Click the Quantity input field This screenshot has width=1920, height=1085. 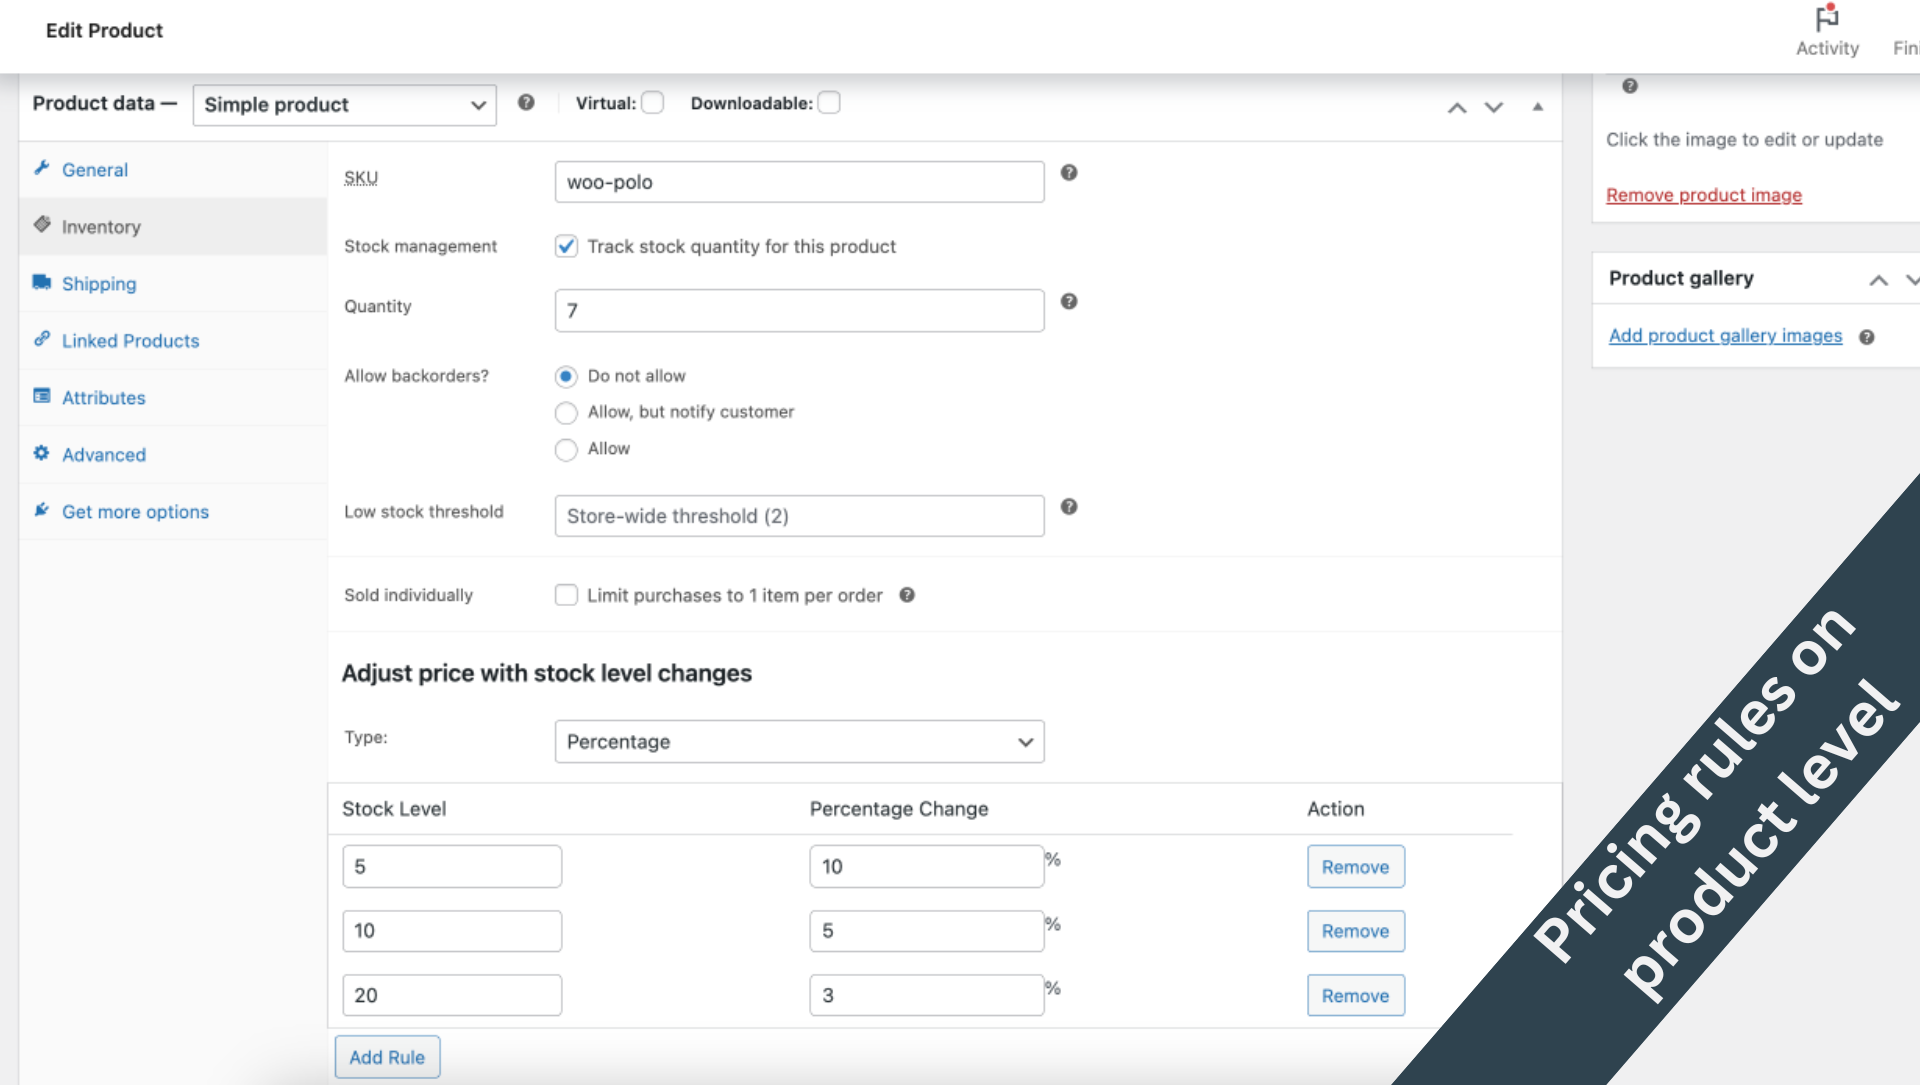[799, 310]
